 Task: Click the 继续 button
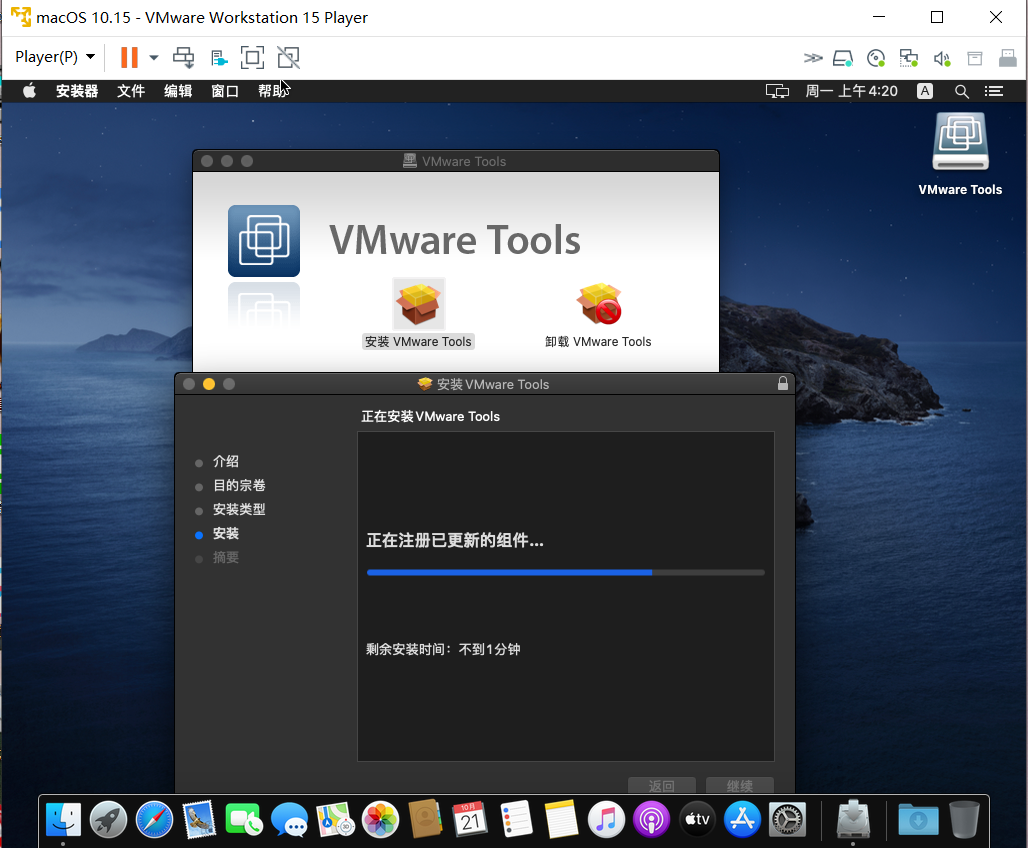pyautogui.click(x=740, y=785)
